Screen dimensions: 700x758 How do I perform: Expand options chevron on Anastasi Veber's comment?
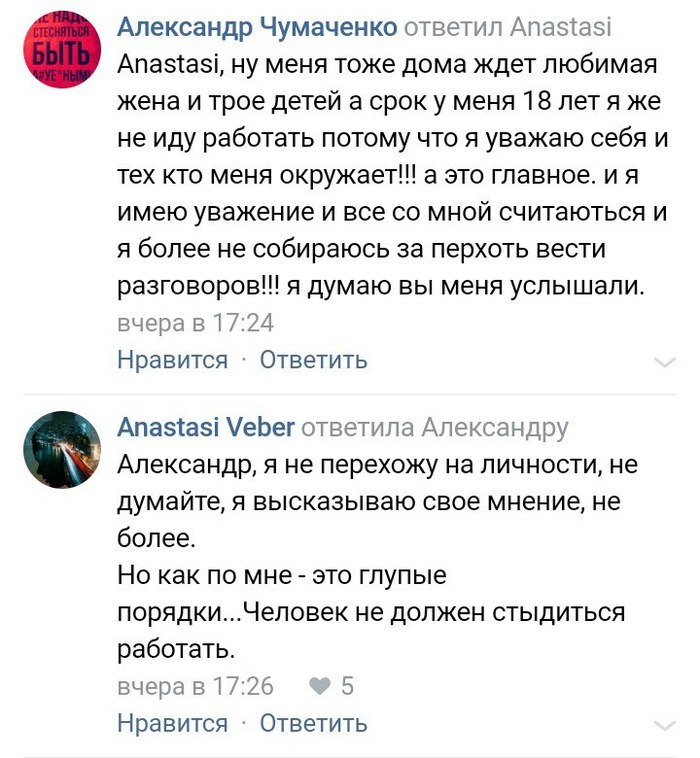point(664,726)
